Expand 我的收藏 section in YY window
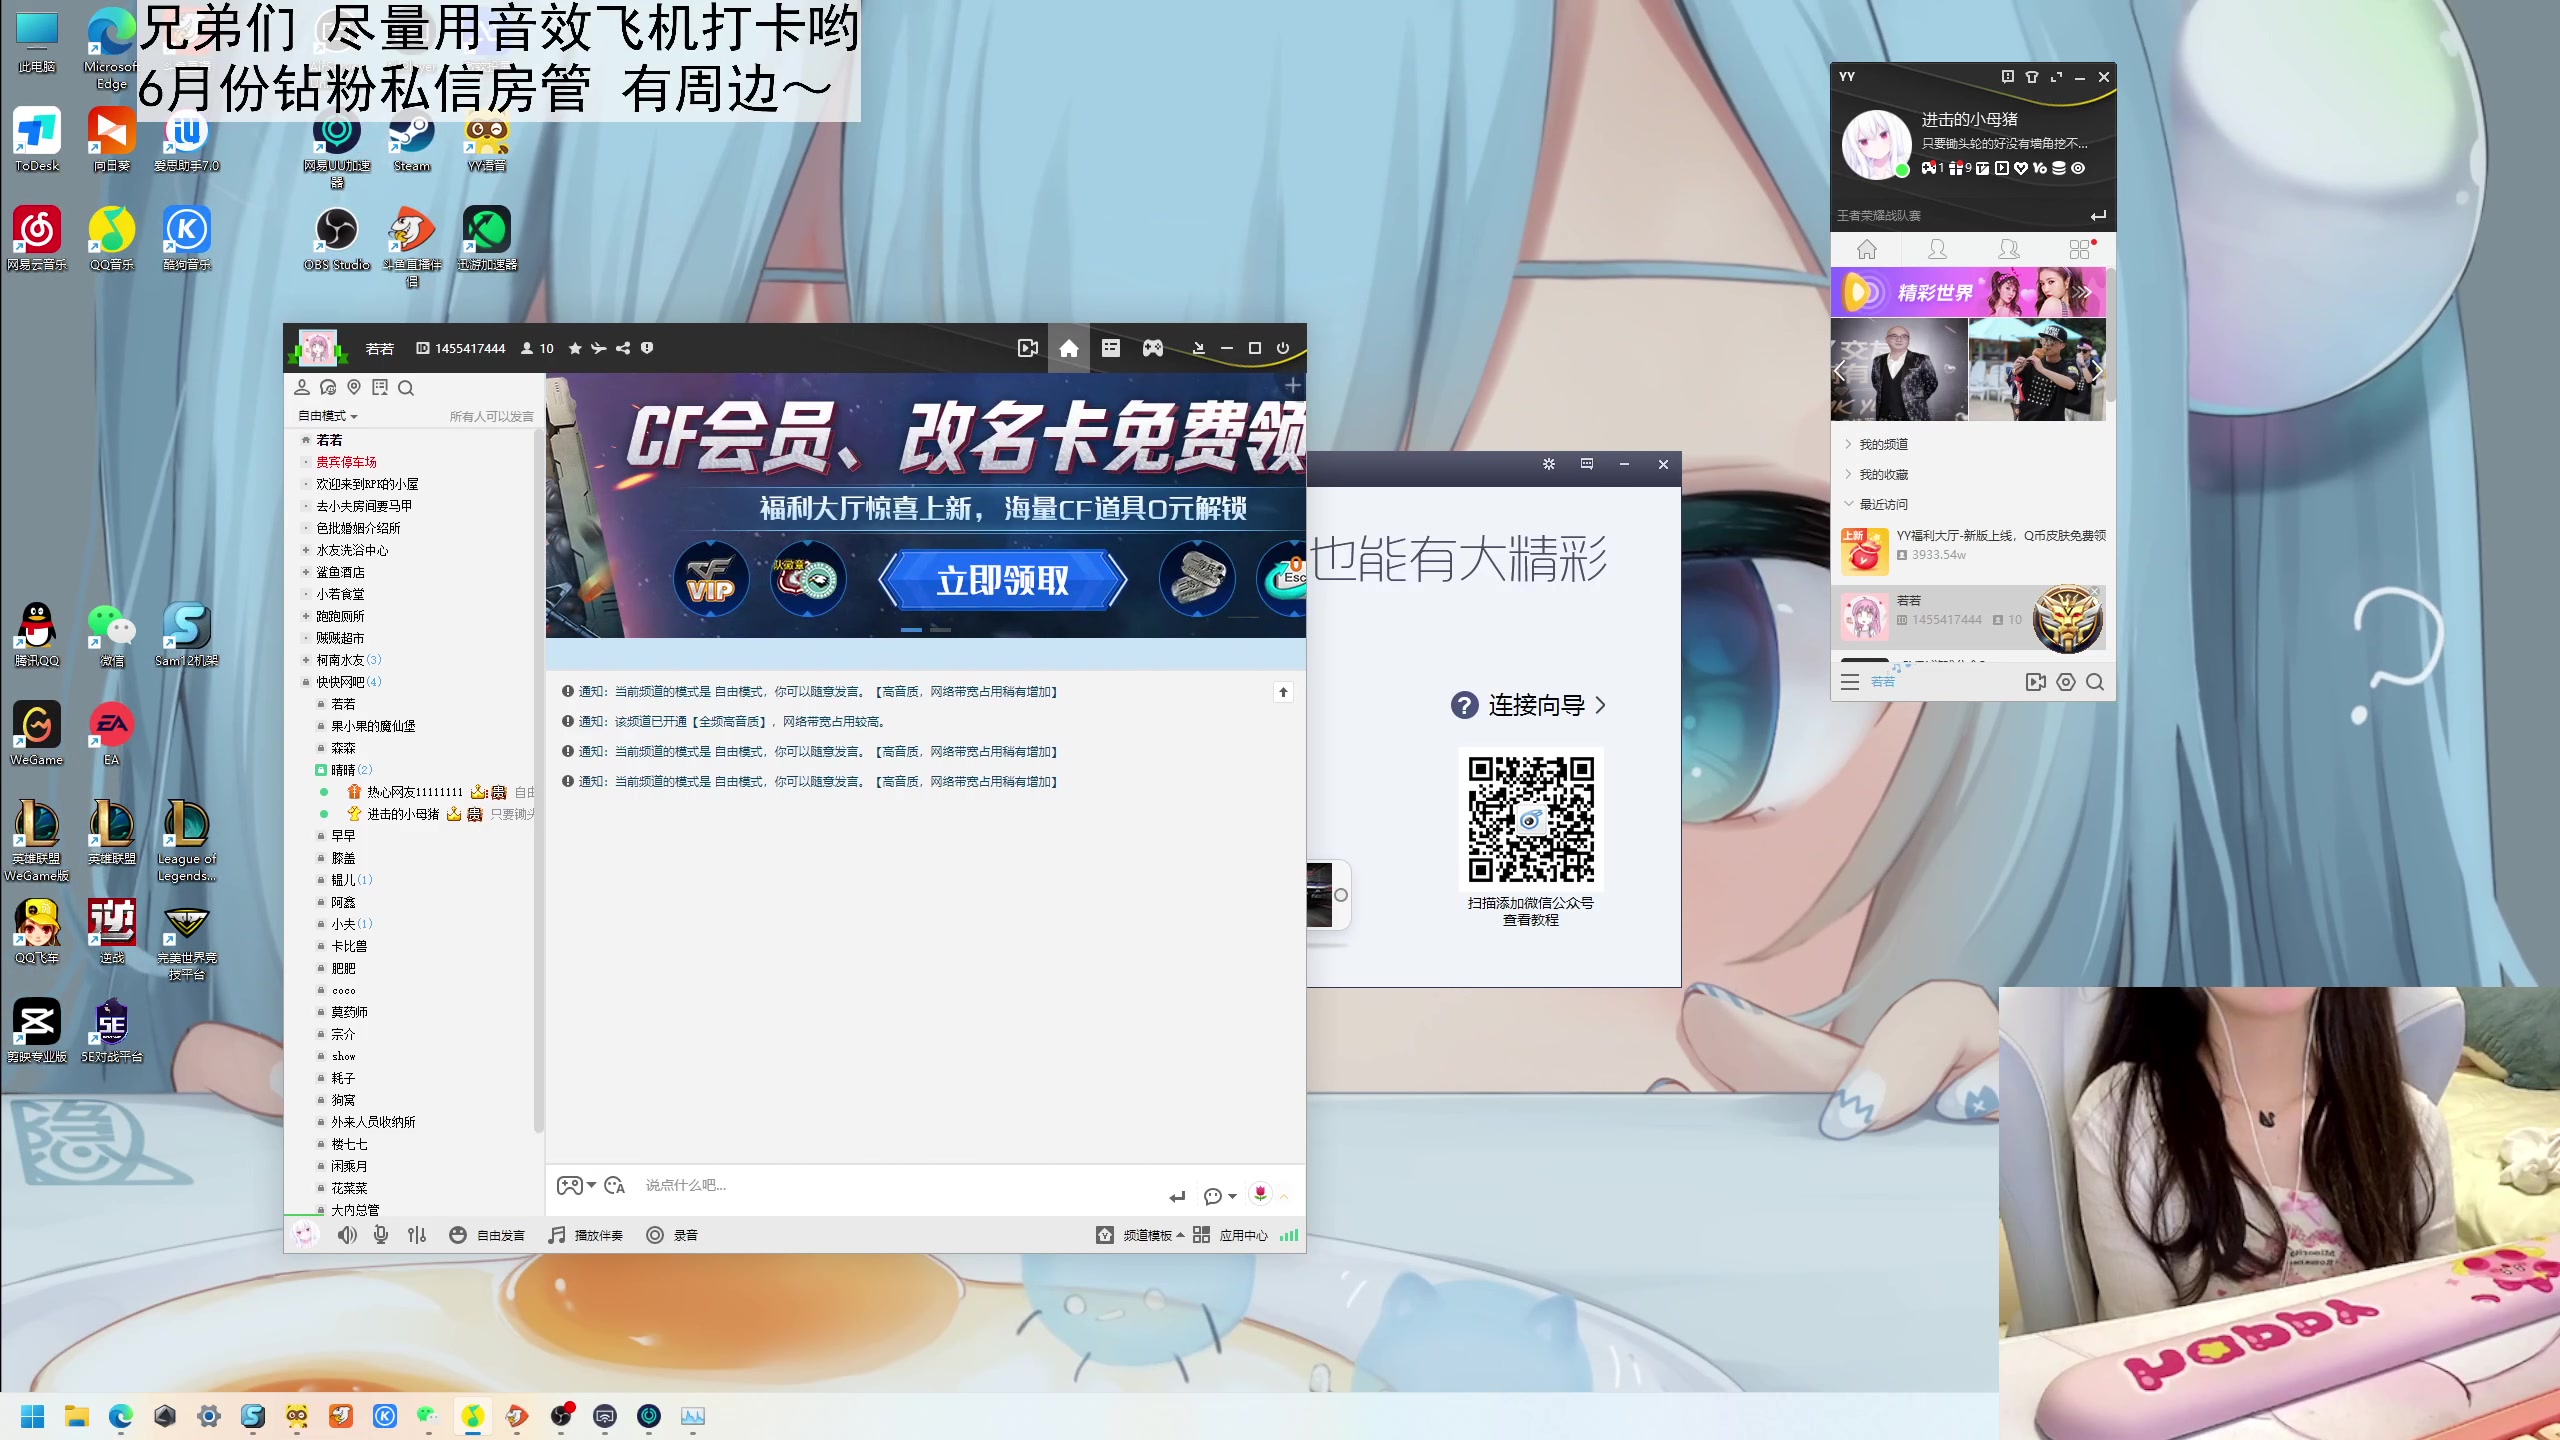The image size is (2560, 1440). pyautogui.click(x=1883, y=474)
